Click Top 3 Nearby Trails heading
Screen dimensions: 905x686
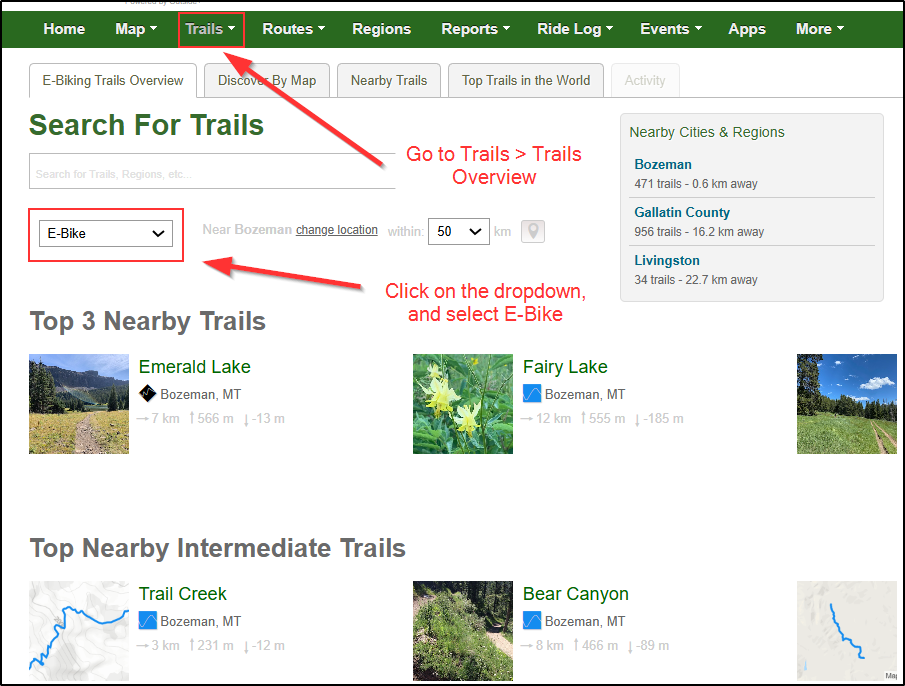point(148,321)
